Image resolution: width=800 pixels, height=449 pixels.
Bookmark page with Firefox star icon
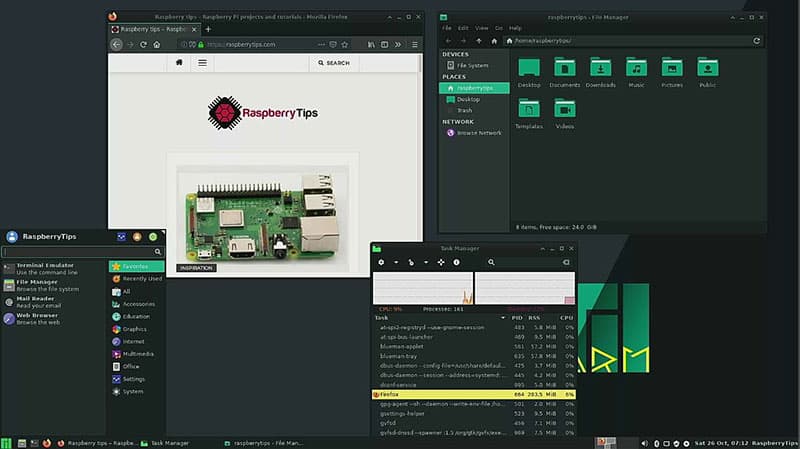(x=345, y=44)
